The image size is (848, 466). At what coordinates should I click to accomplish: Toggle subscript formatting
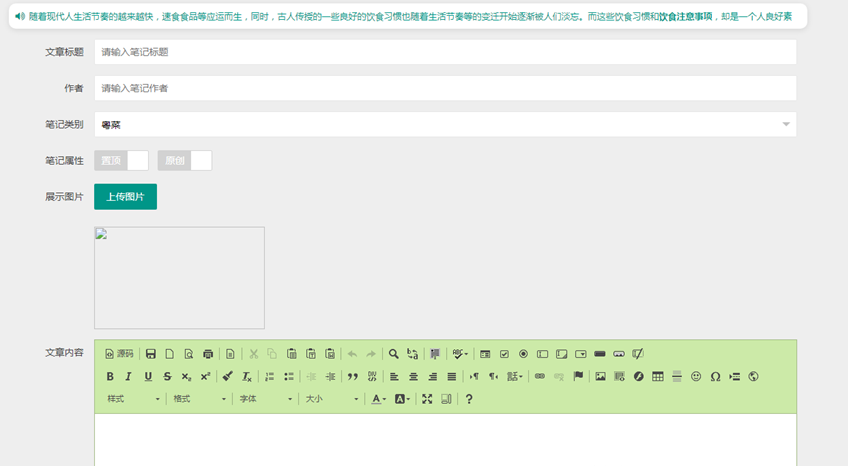point(186,377)
